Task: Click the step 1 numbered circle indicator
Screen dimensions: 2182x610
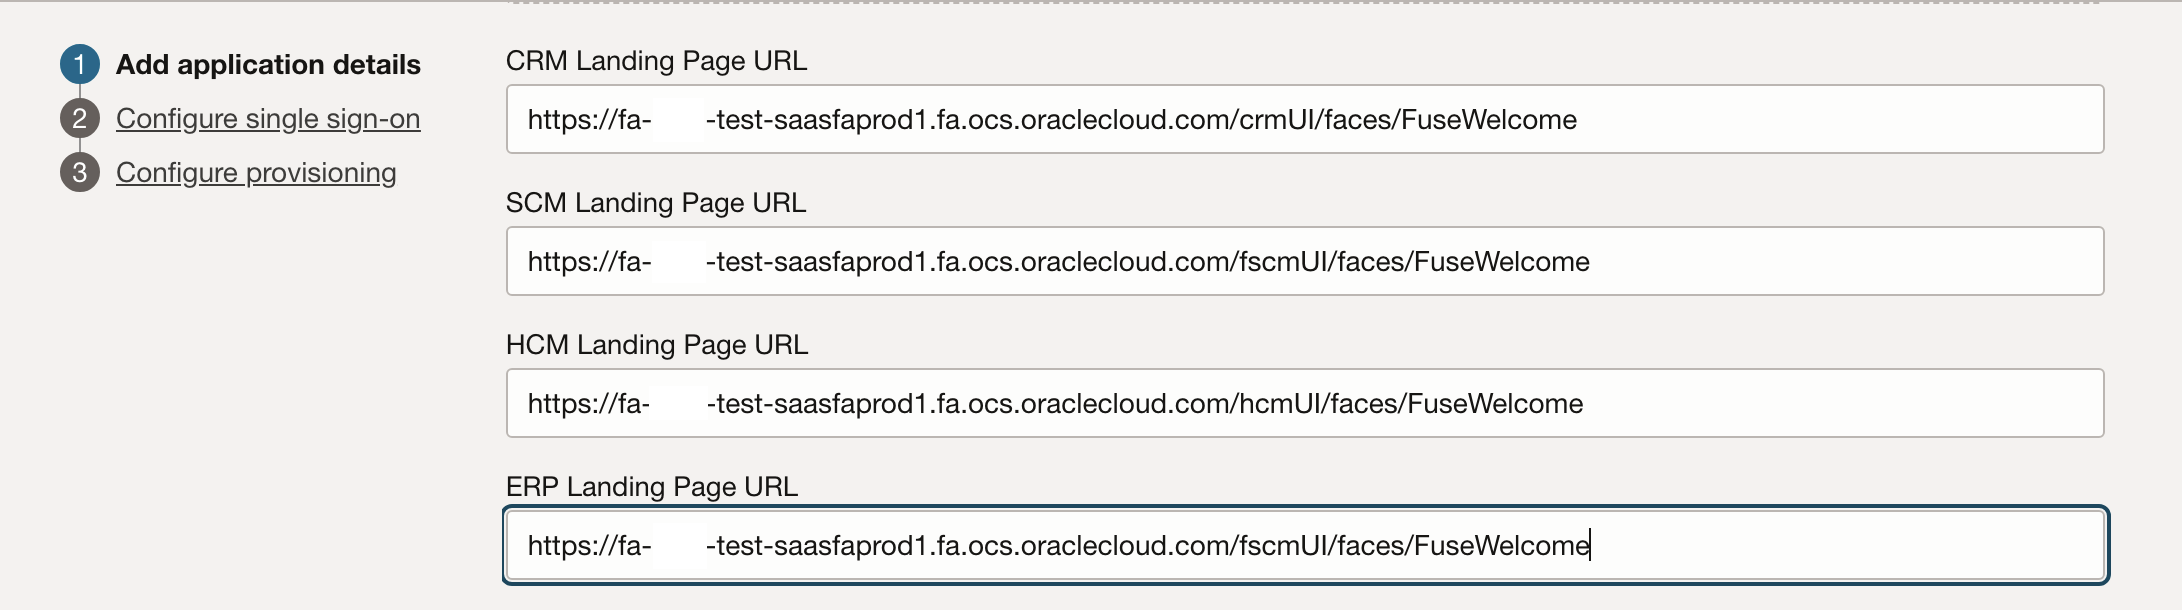Action: [x=82, y=64]
